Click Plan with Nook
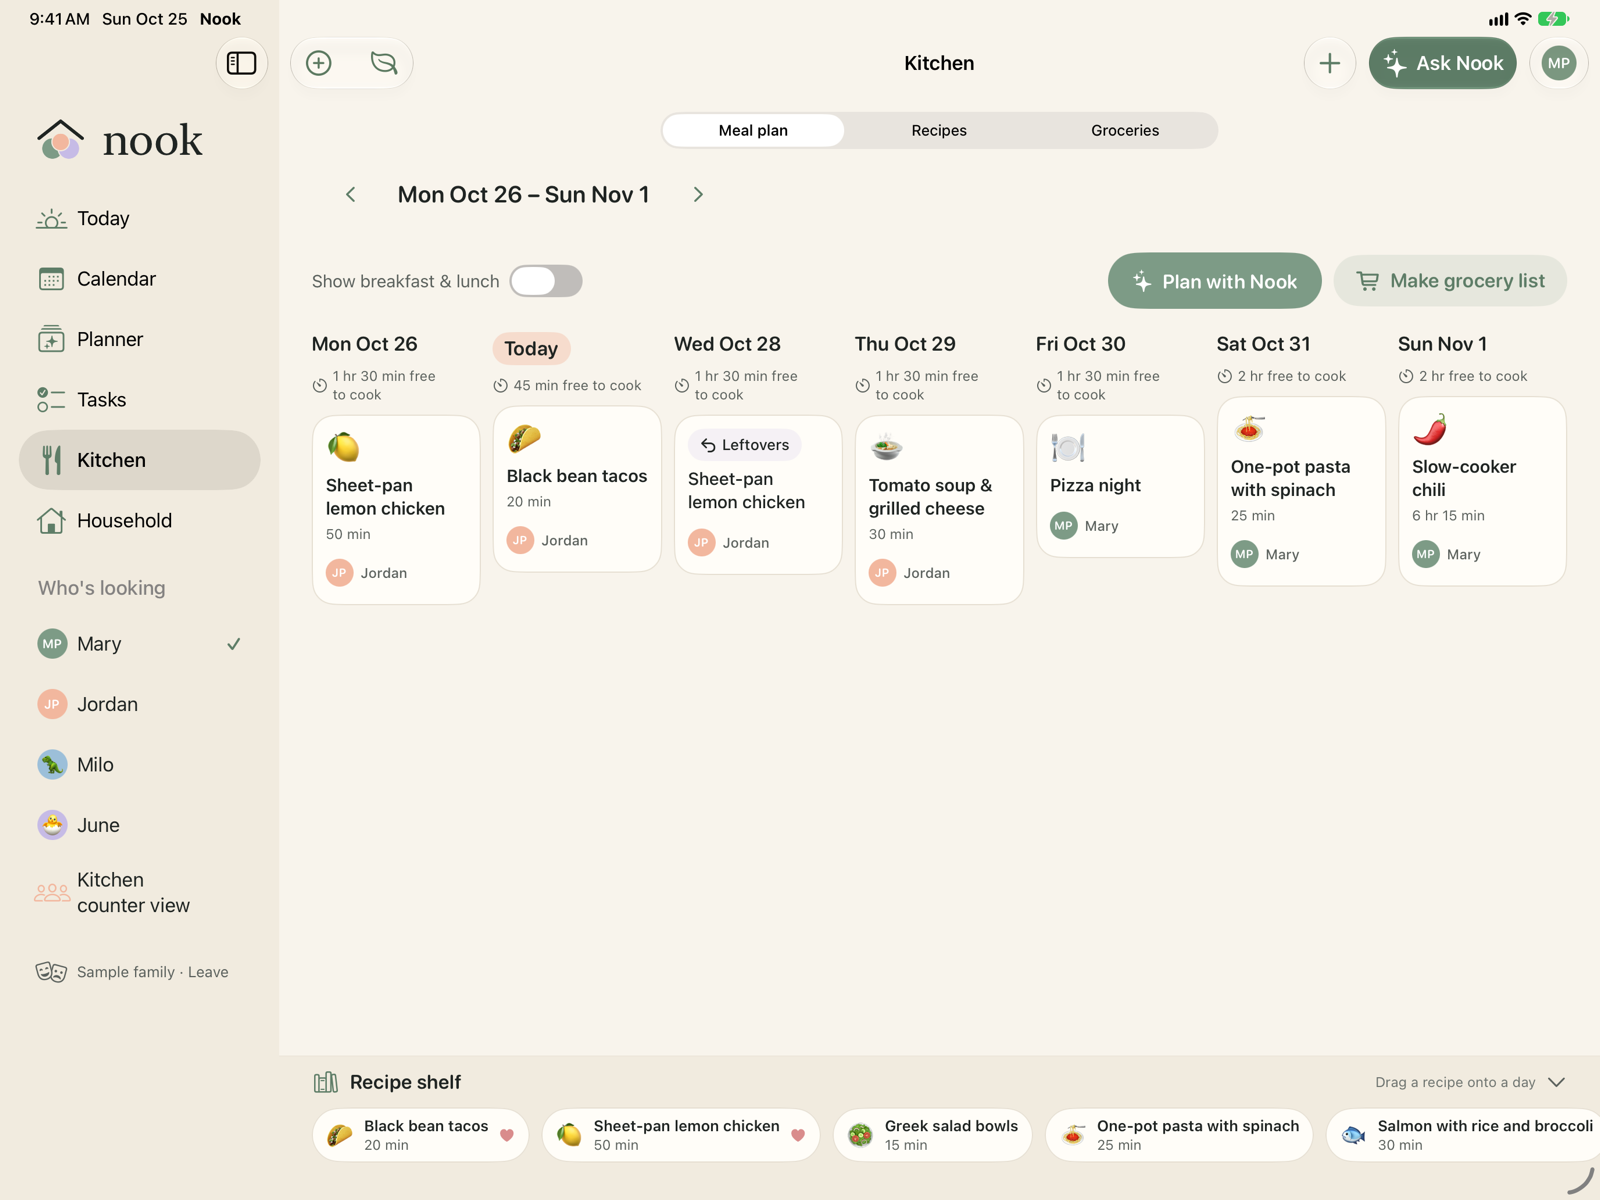The image size is (1600, 1200). pos(1215,281)
